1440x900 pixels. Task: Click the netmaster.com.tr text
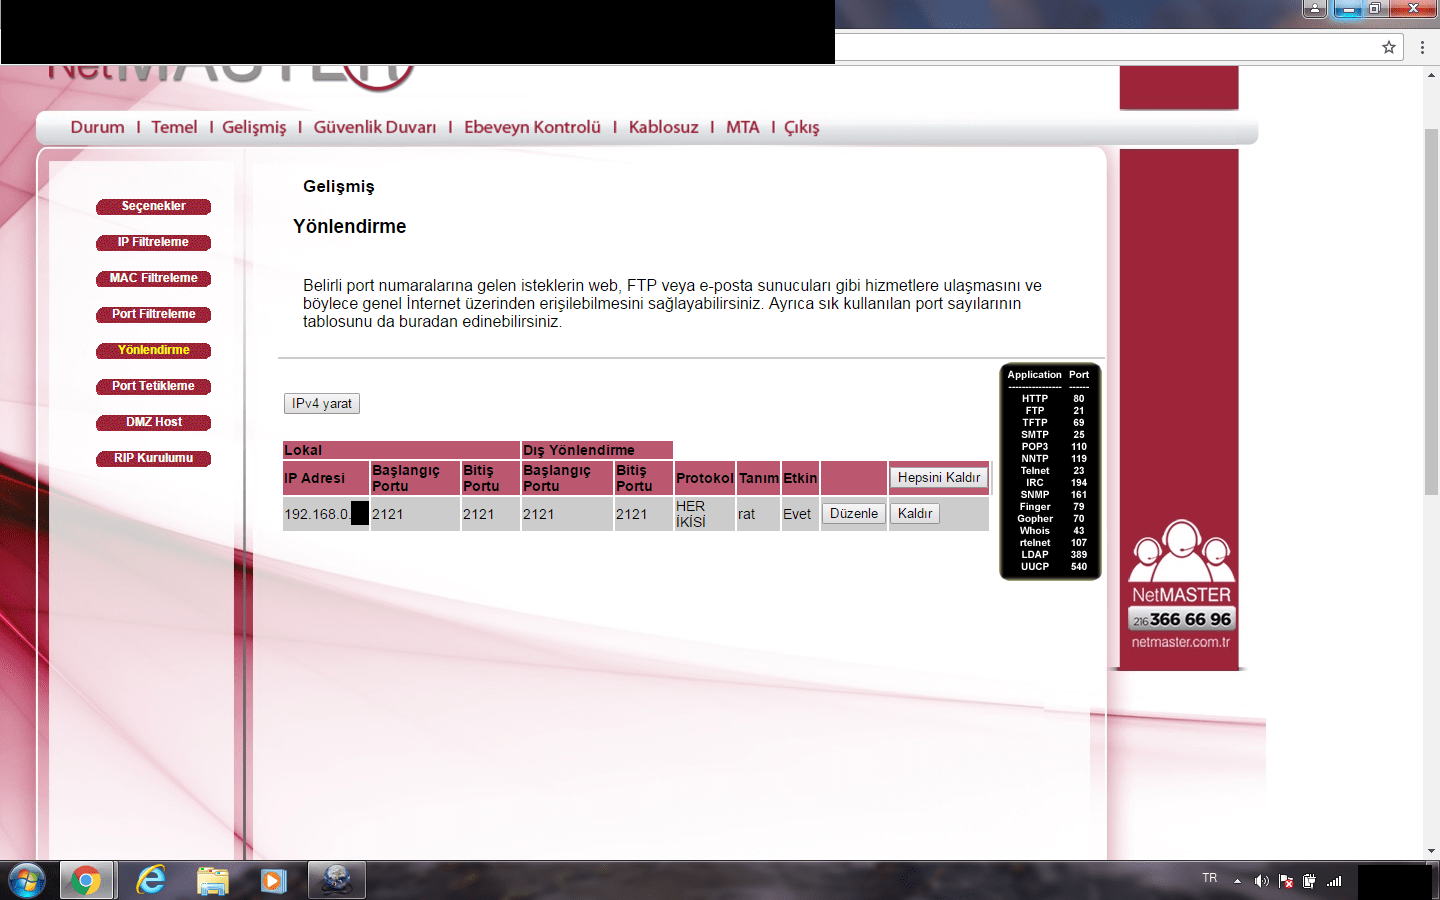[x=1181, y=642]
